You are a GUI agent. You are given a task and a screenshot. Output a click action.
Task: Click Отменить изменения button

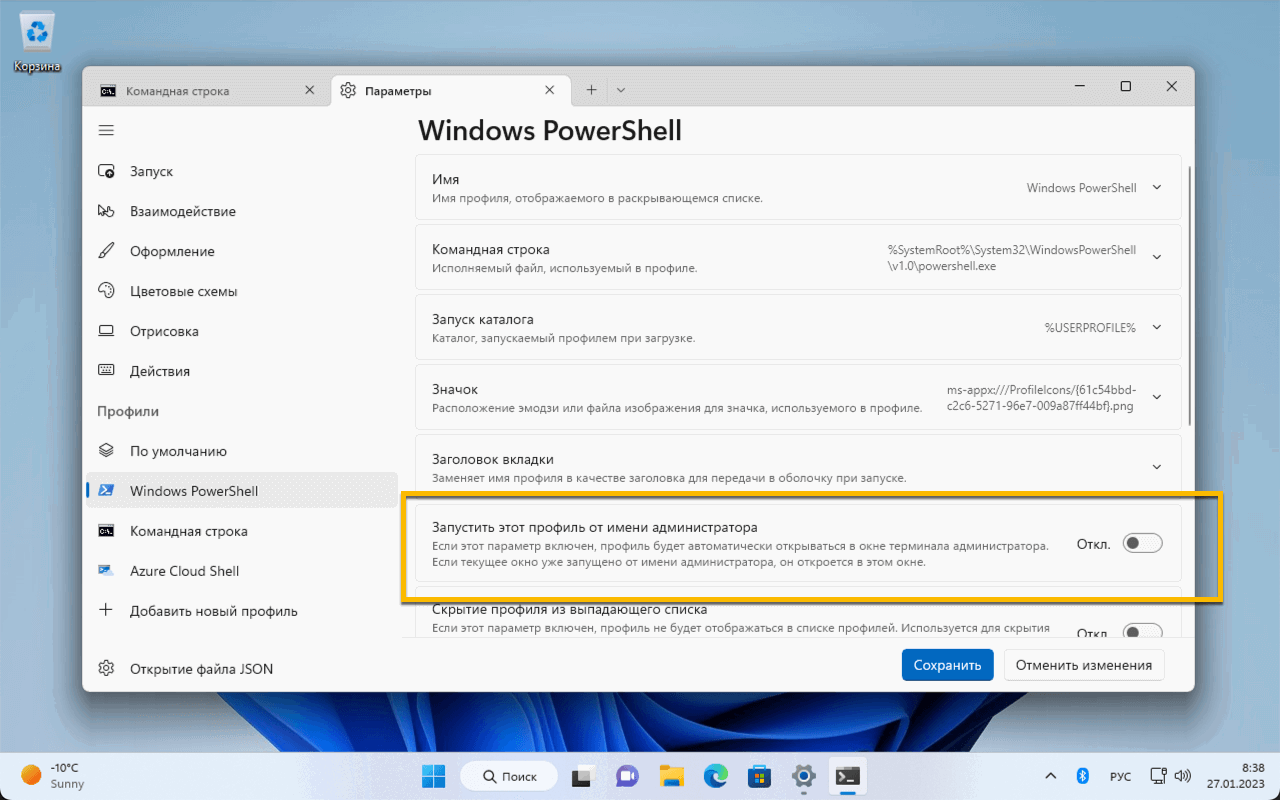[x=1084, y=665]
